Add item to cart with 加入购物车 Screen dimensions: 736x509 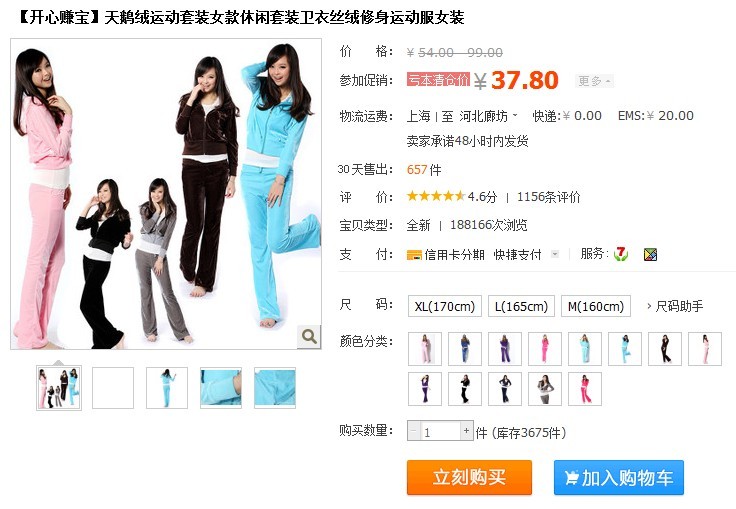(619, 478)
